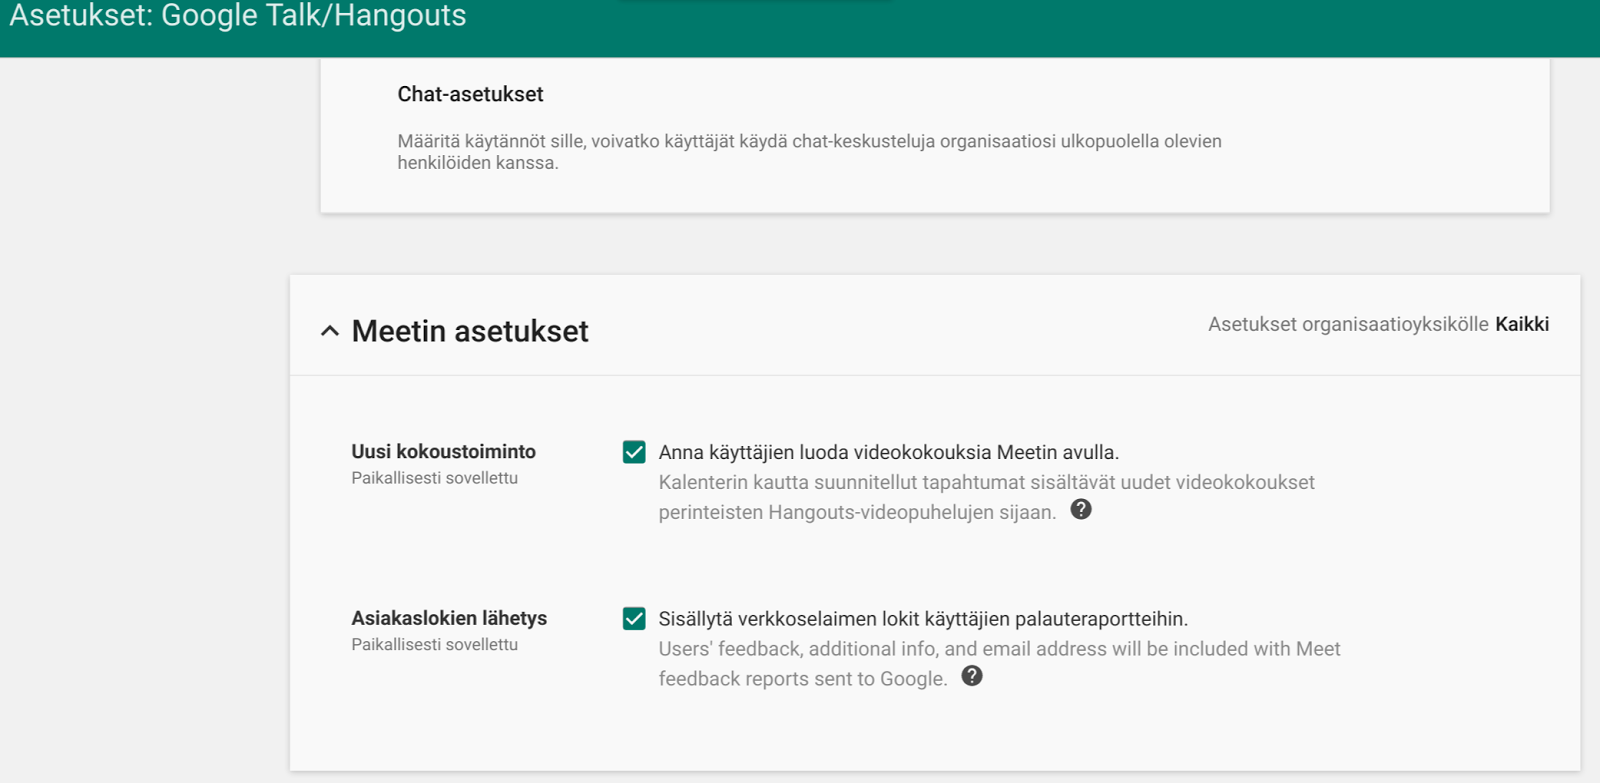
Task: Click 'Asetukset organisaatioyksikölle' label
Action: click(1348, 324)
